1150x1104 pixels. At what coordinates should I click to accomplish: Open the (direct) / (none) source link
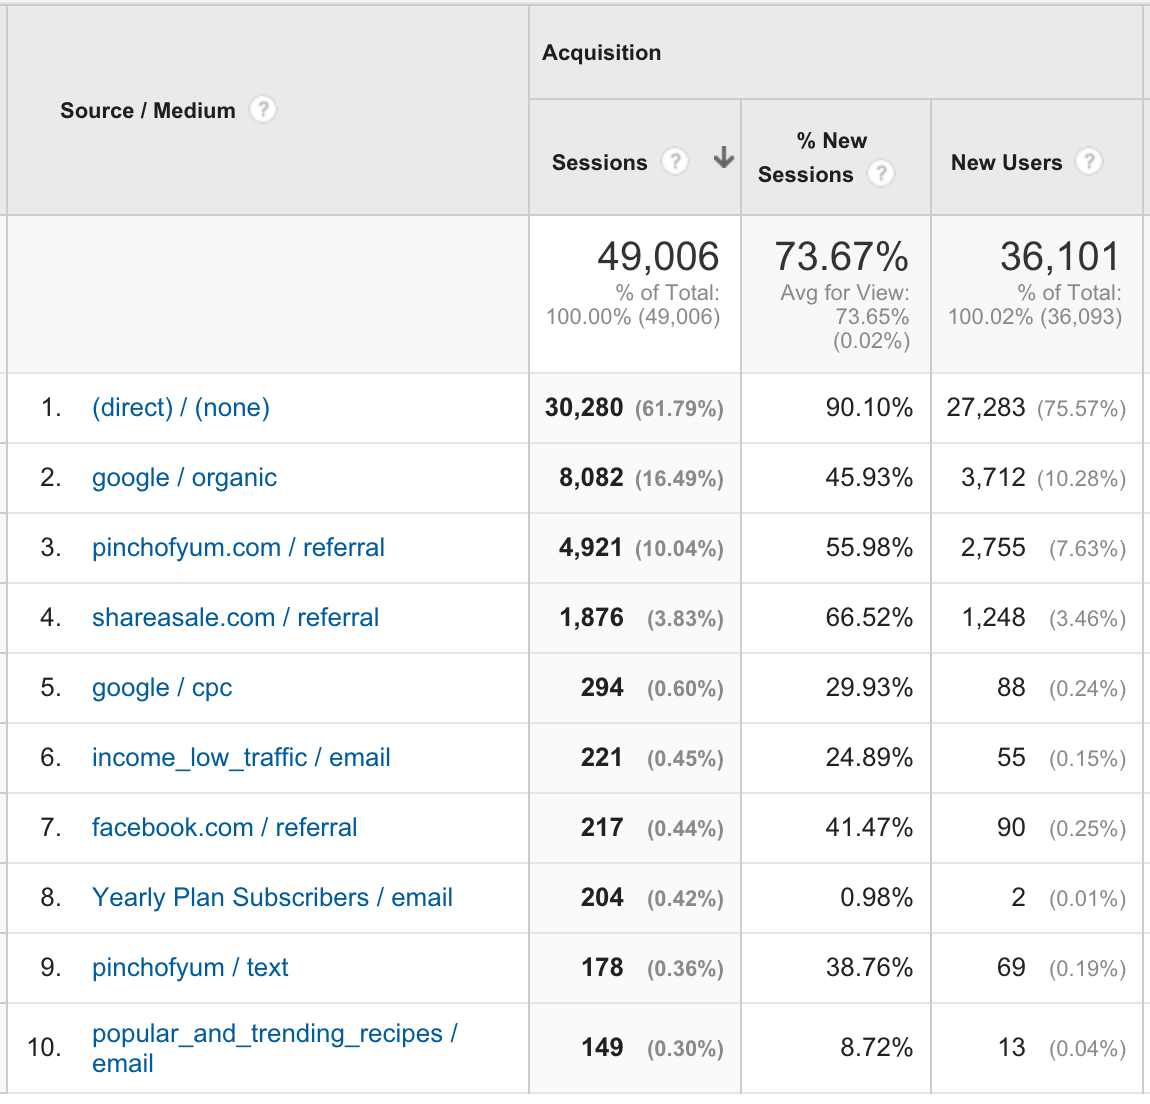tap(181, 408)
